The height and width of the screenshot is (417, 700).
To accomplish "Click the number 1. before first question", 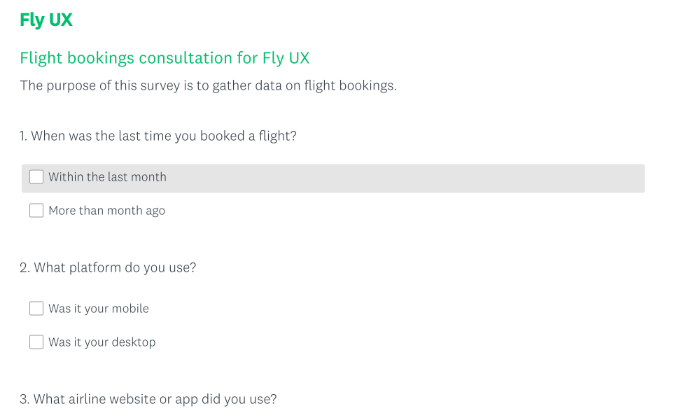I will (x=23, y=136).
